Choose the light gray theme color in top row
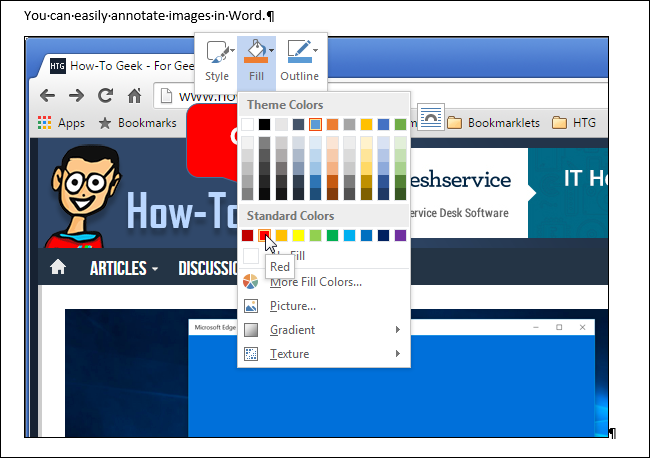The width and height of the screenshot is (650, 458). point(281,124)
